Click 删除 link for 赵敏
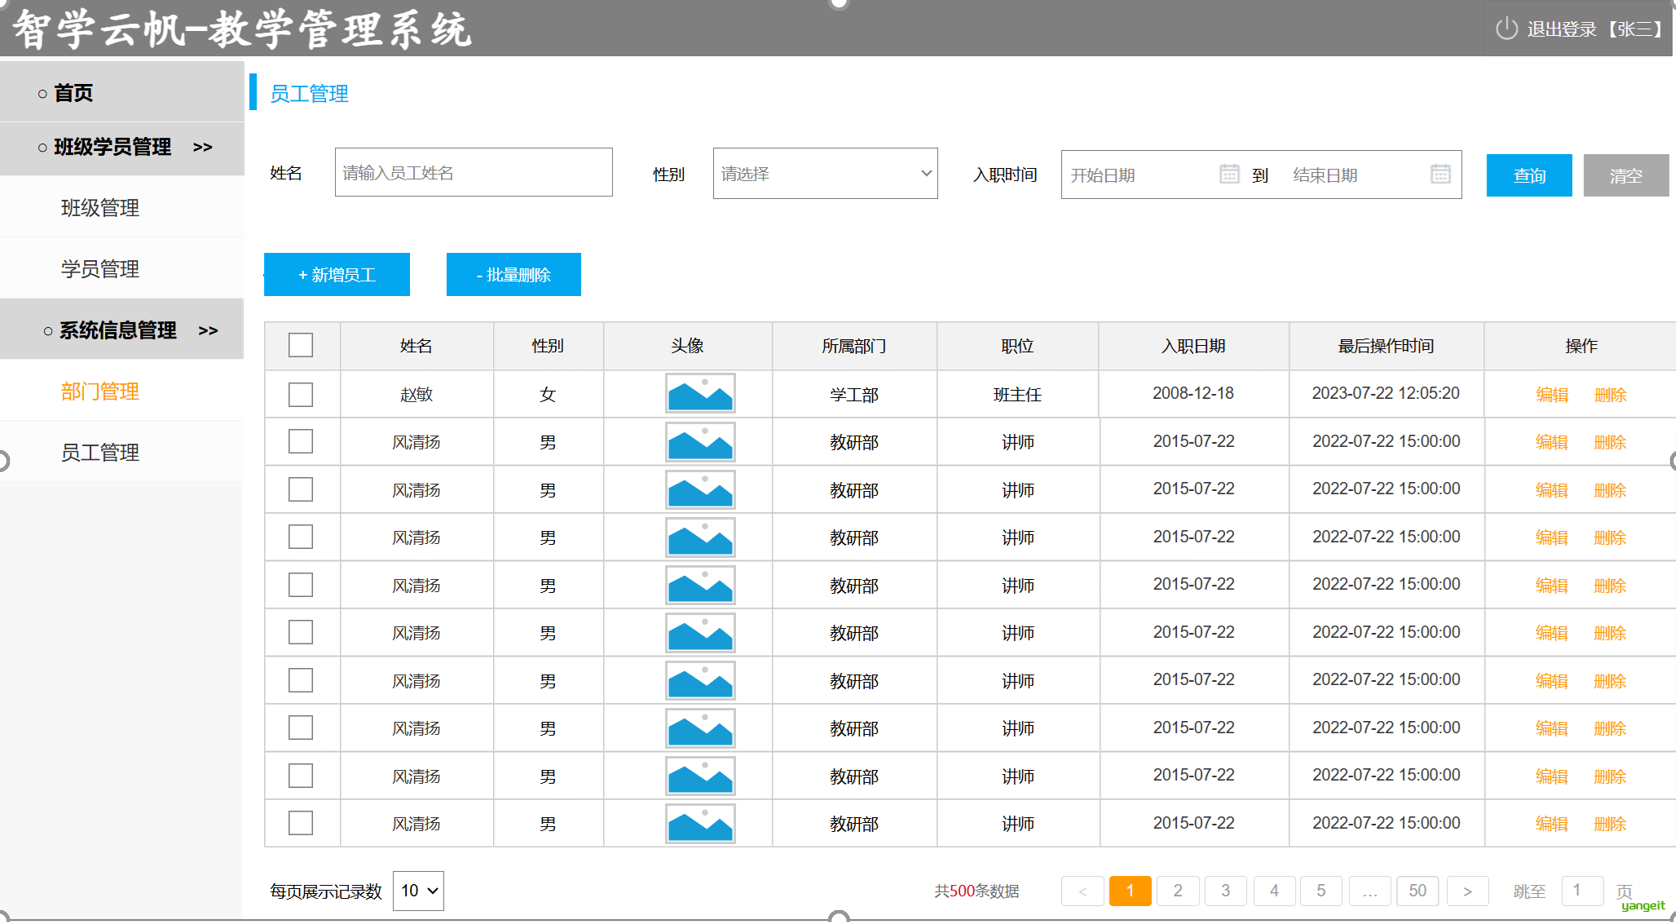 1610,394
